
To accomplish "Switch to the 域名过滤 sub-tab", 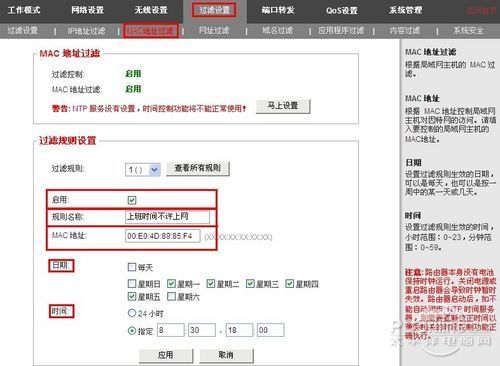I will pos(277,31).
